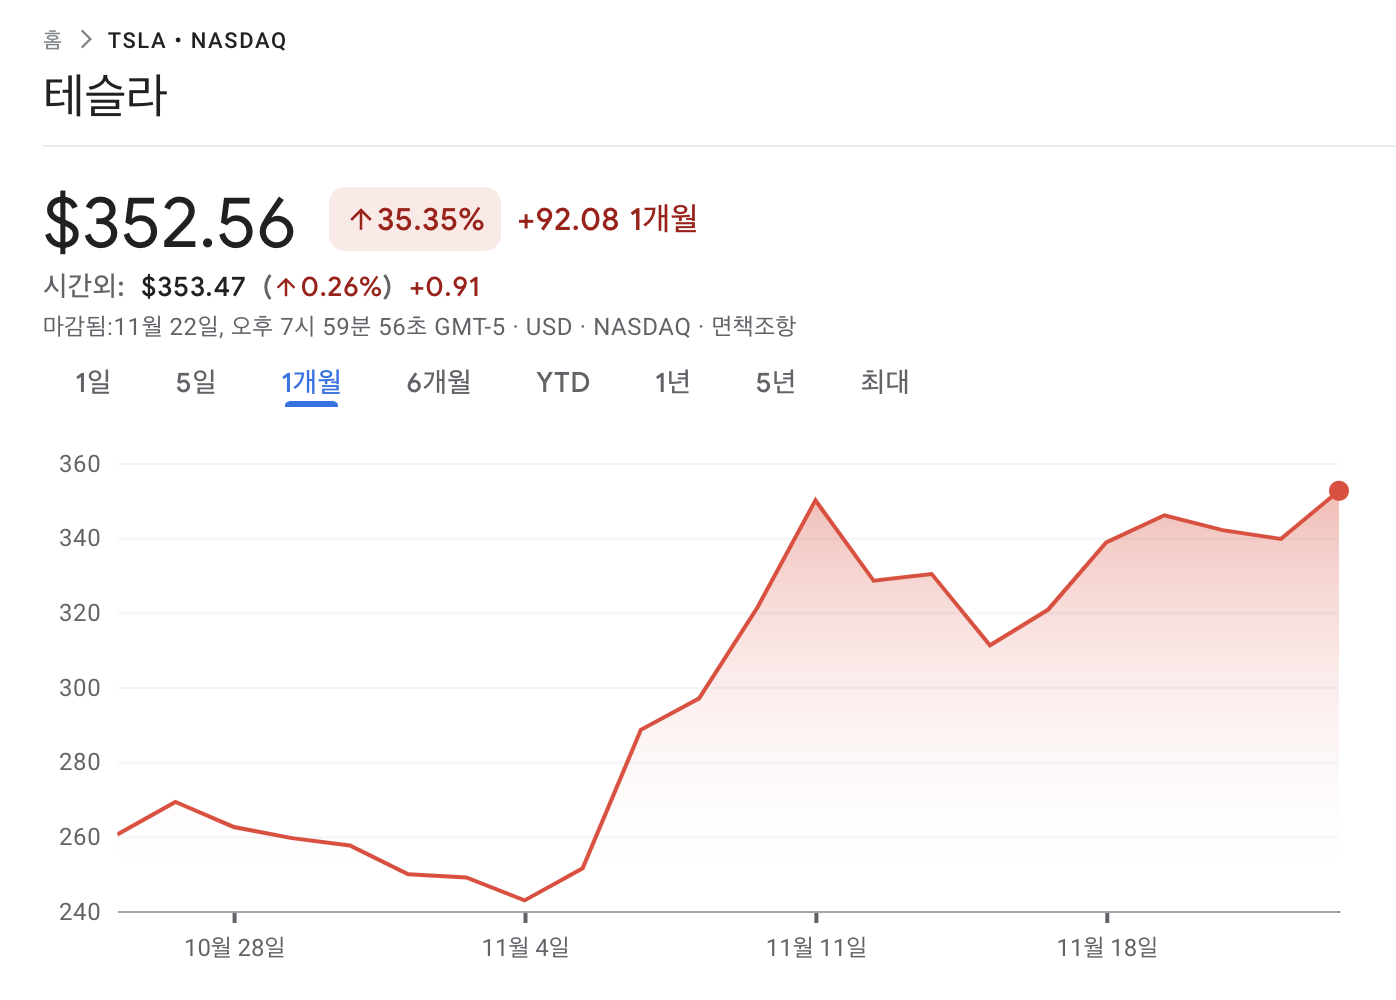Click the 11월 11일 axis label

[816, 947]
